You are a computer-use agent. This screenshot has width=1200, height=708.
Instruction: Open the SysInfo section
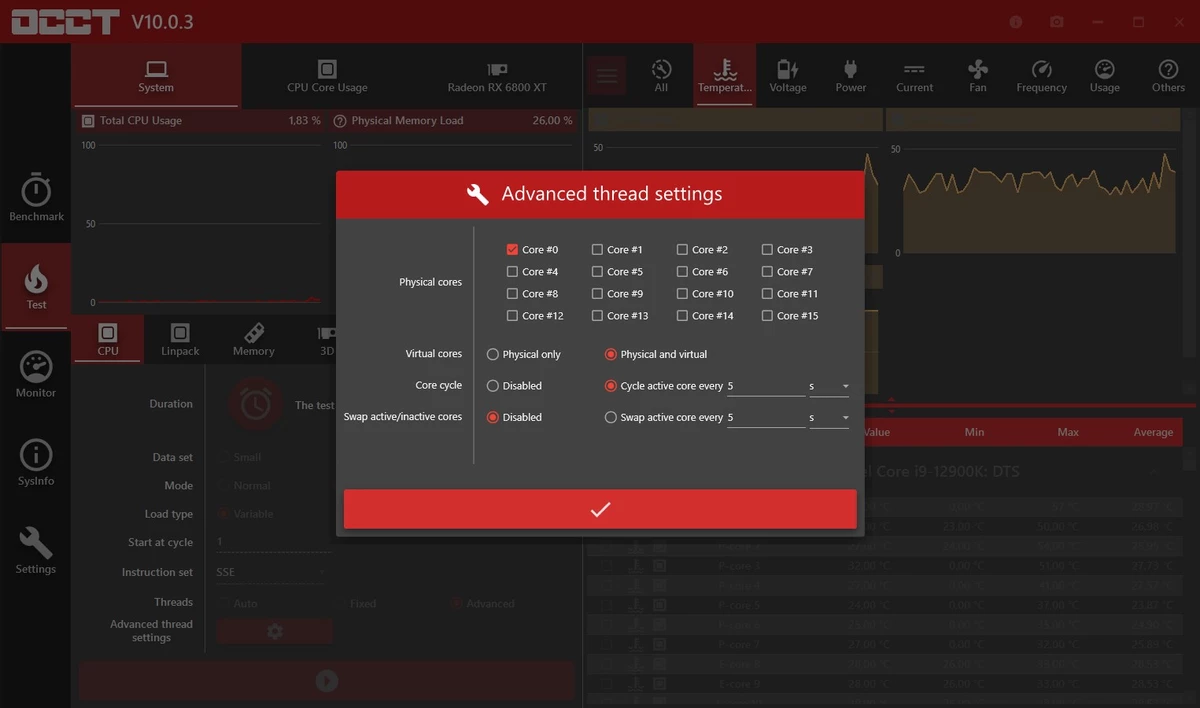tap(36, 462)
